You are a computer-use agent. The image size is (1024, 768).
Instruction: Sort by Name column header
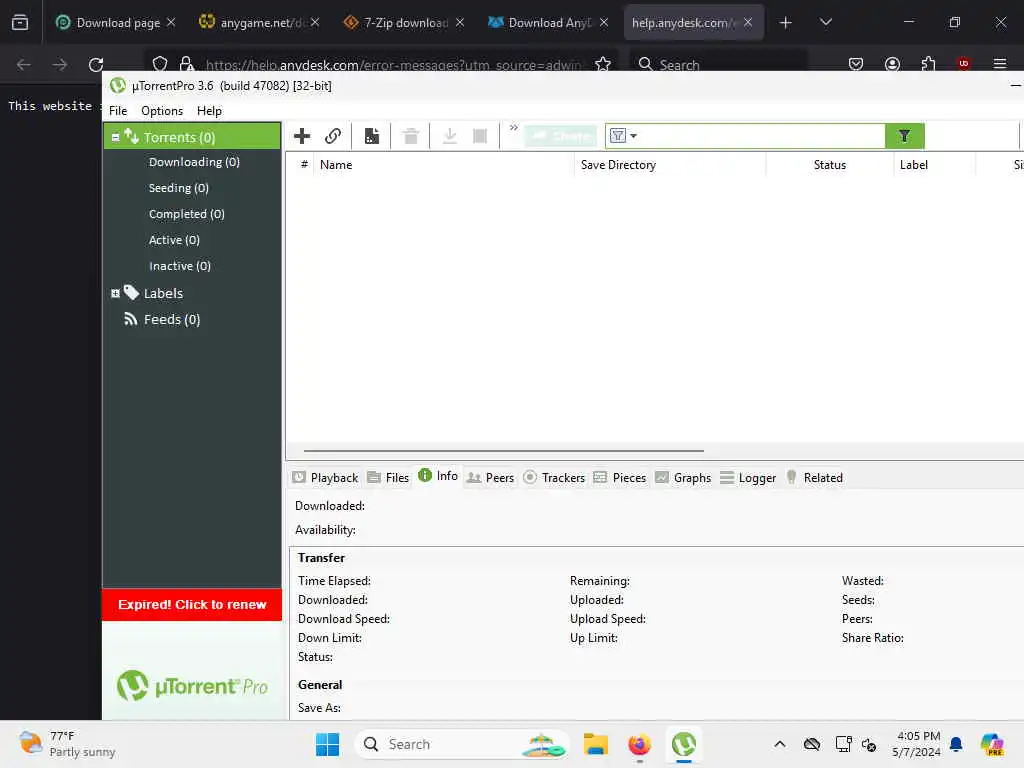(x=443, y=165)
